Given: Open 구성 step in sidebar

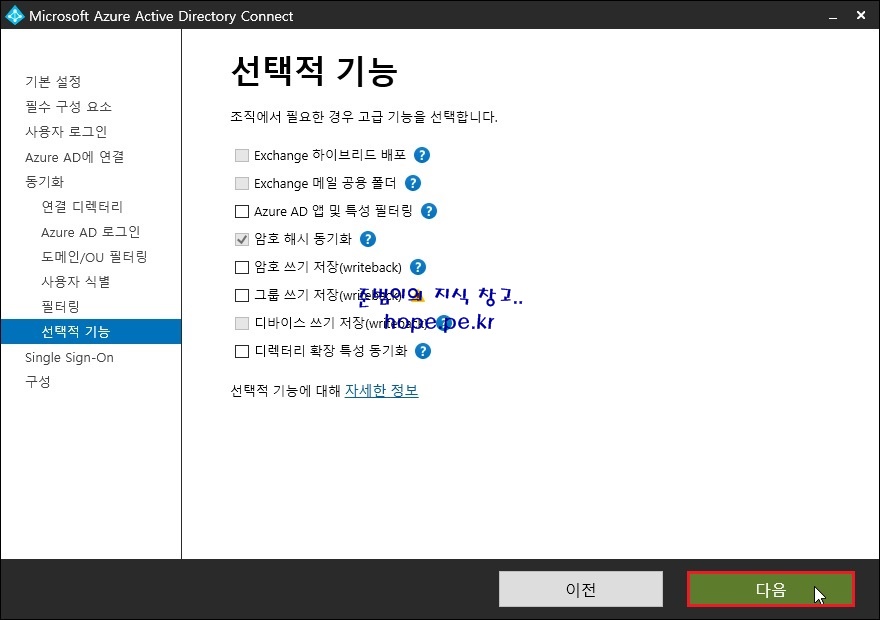Looking at the screenshot, I should 38,382.
